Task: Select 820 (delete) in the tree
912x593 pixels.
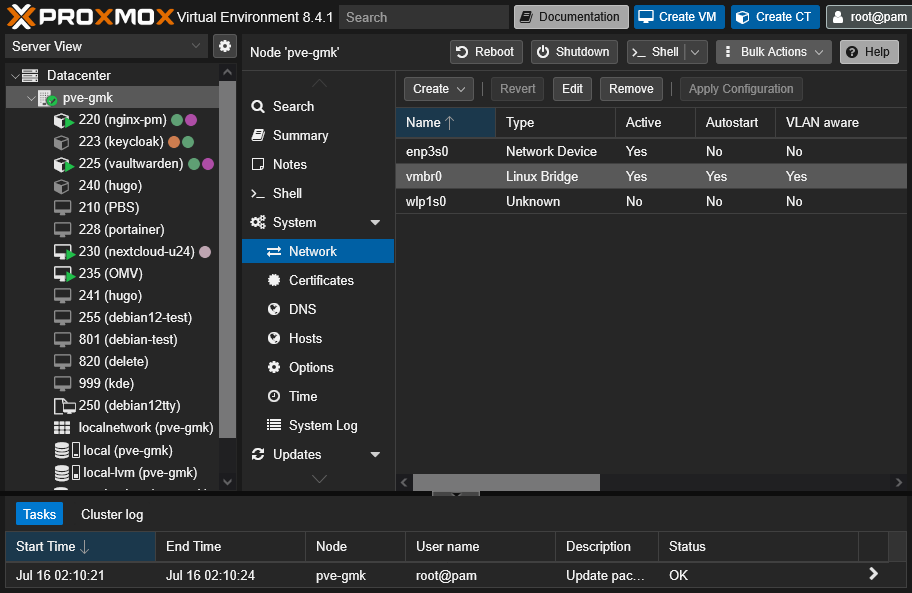Action: 113,362
